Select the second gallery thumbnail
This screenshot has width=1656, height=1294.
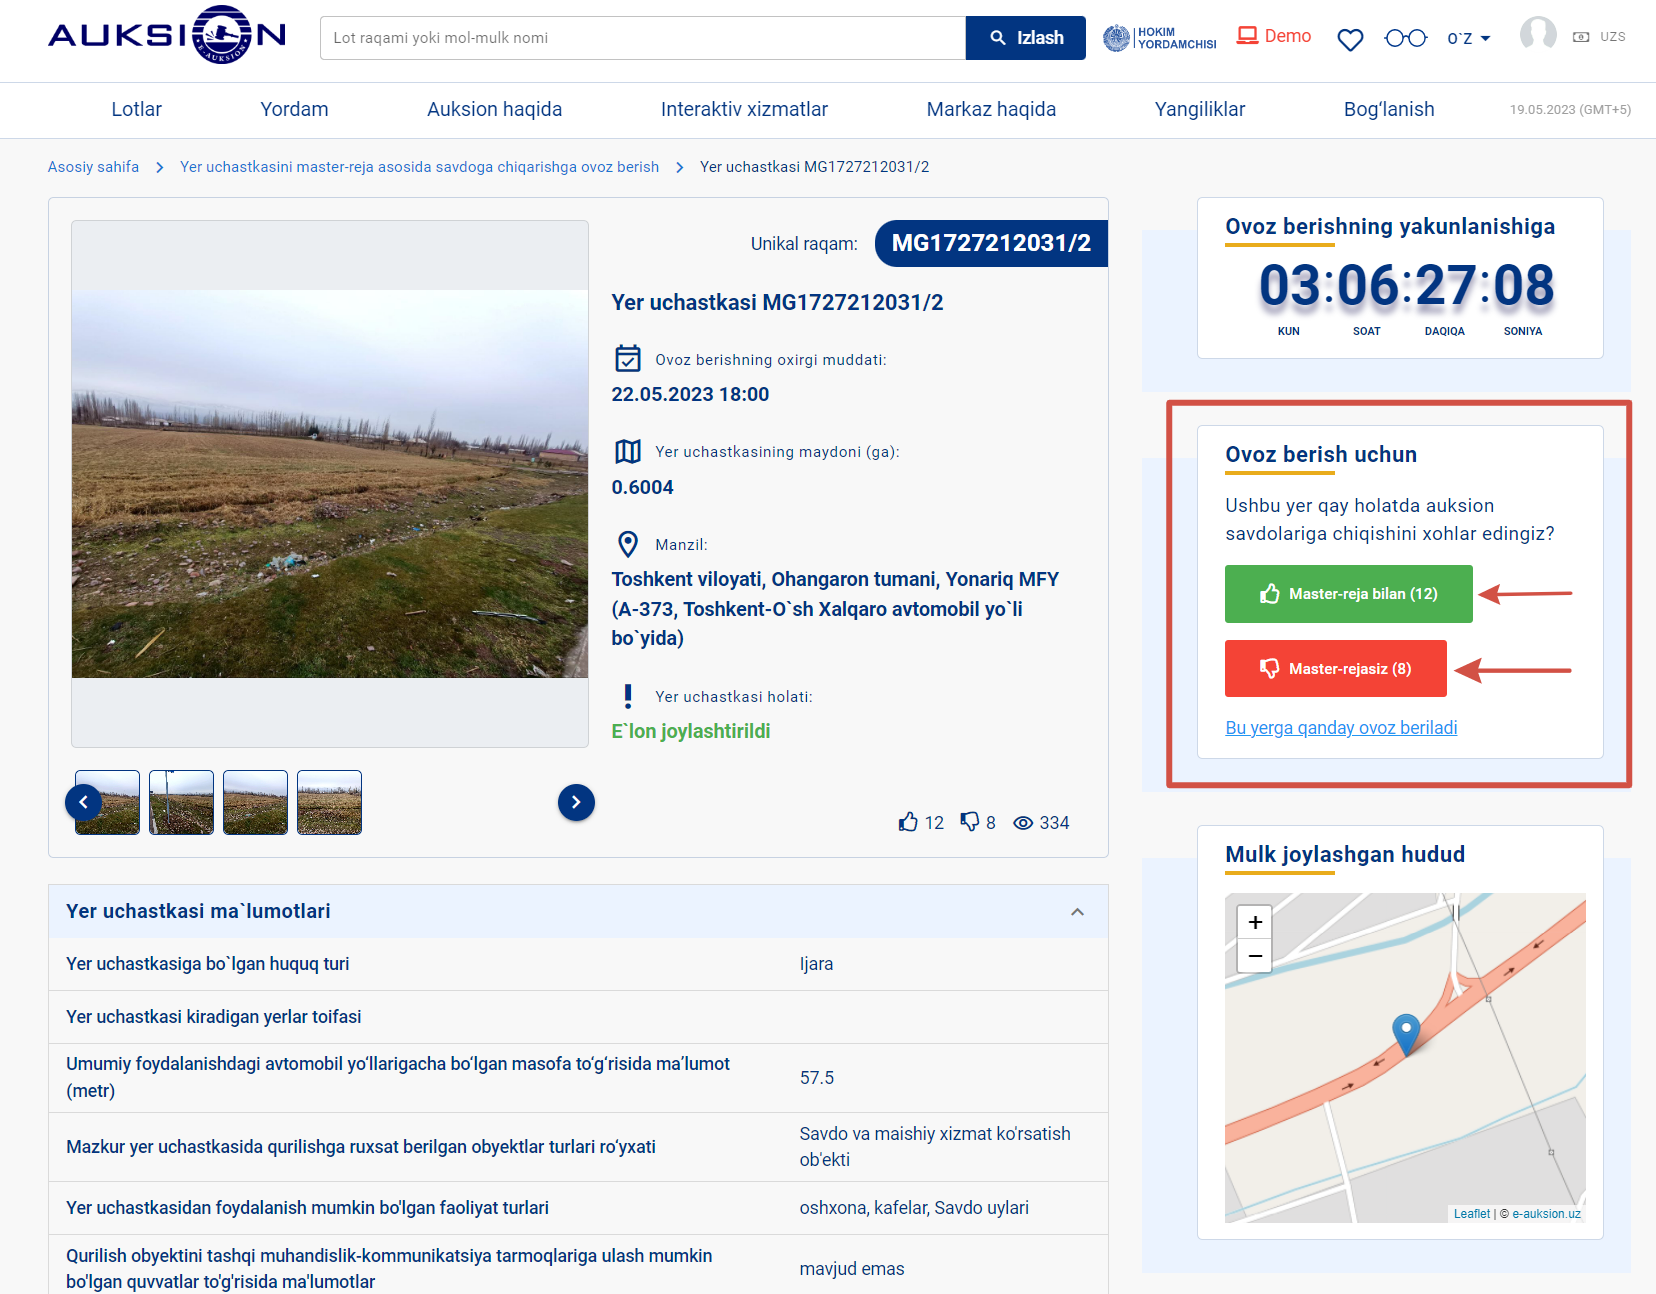[181, 802]
